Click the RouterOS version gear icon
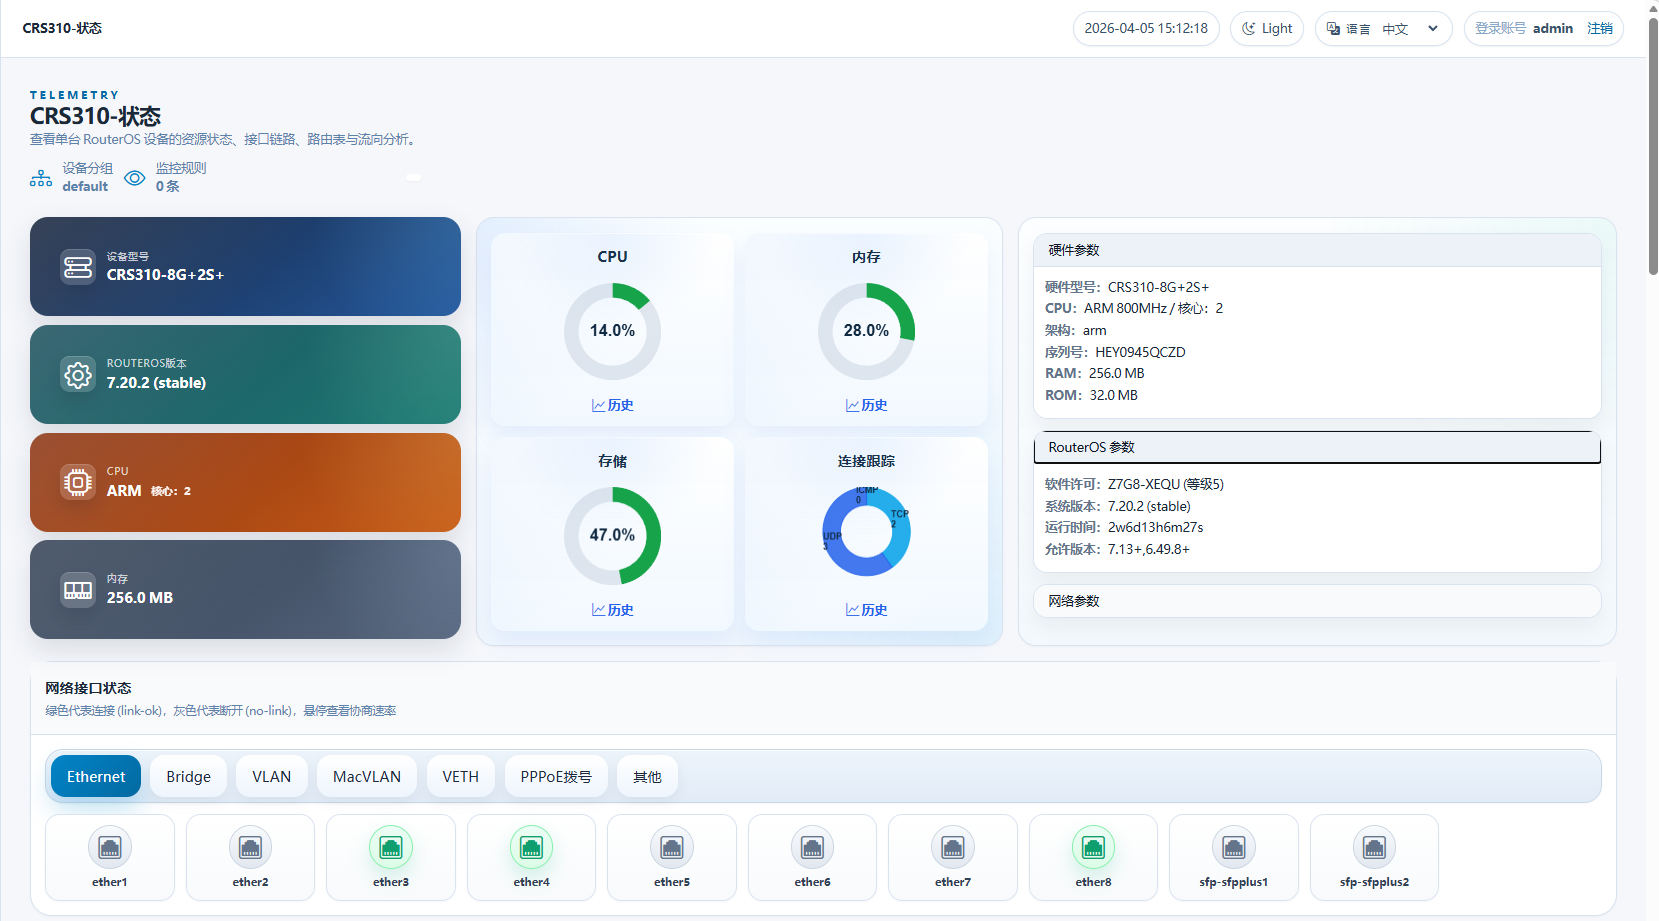Viewport: 1659px width, 921px height. click(x=78, y=375)
